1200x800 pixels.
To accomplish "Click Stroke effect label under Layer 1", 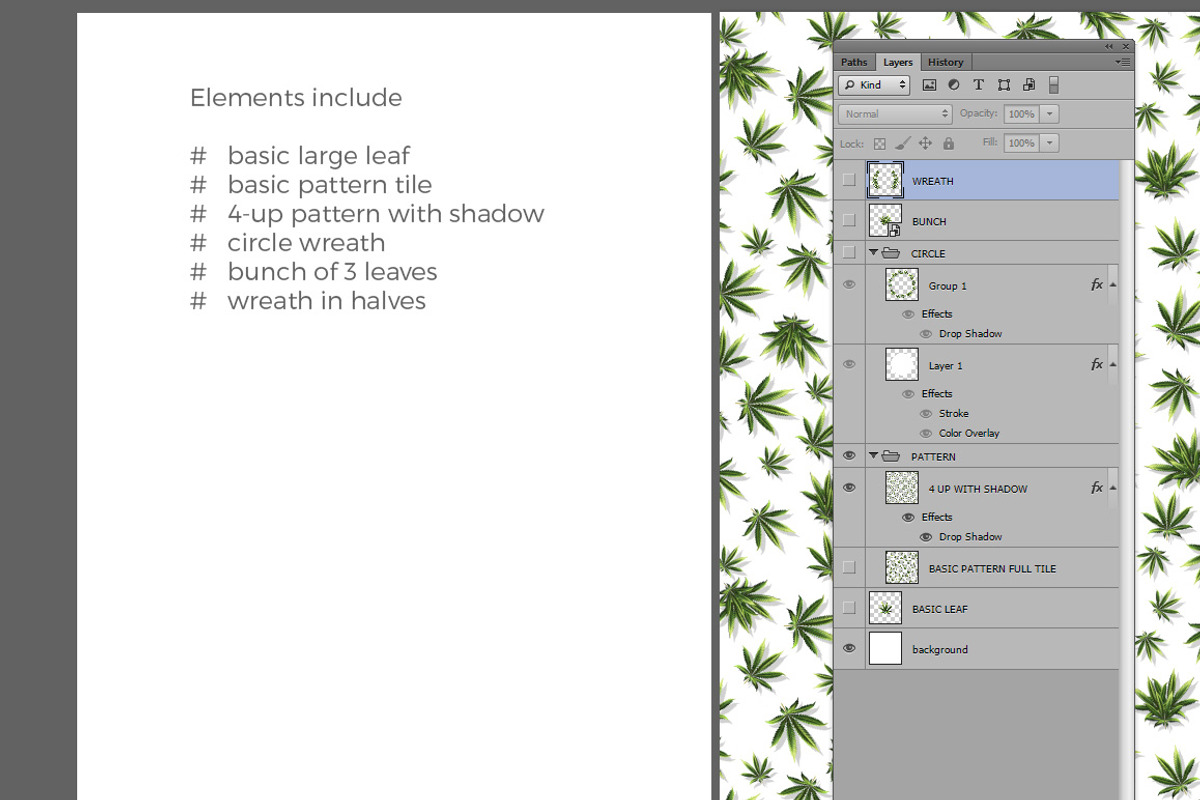I will [954, 413].
